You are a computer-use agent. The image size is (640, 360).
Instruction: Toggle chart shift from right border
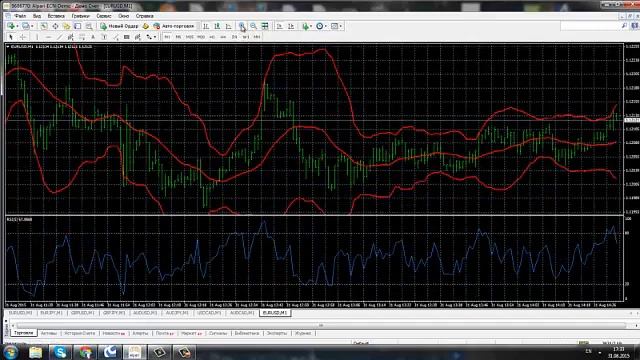tap(291, 26)
